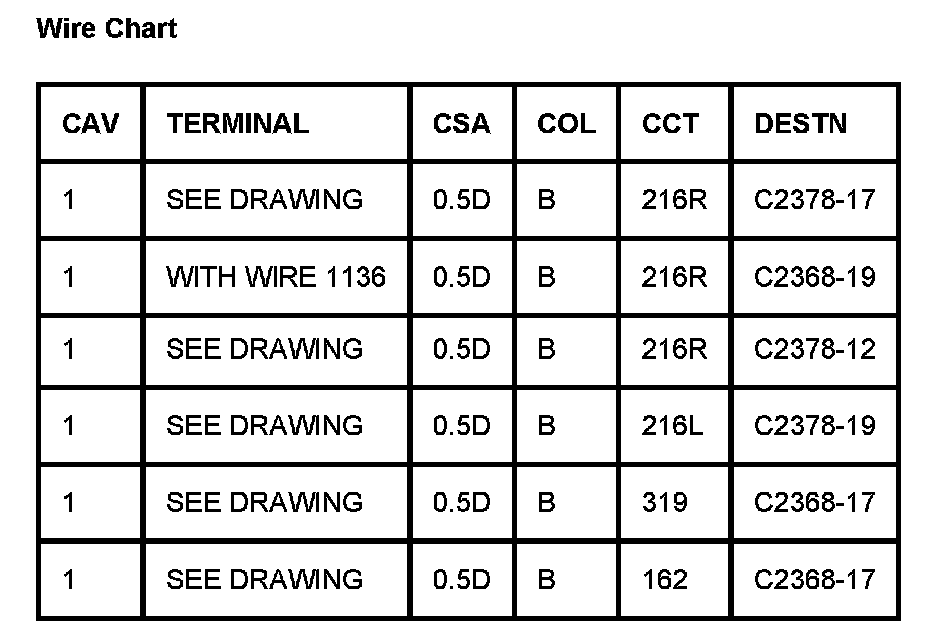Click the C2368-17 destination in circuit 319 row
Screen dimensions: 928x644
[x=814, y=502]
